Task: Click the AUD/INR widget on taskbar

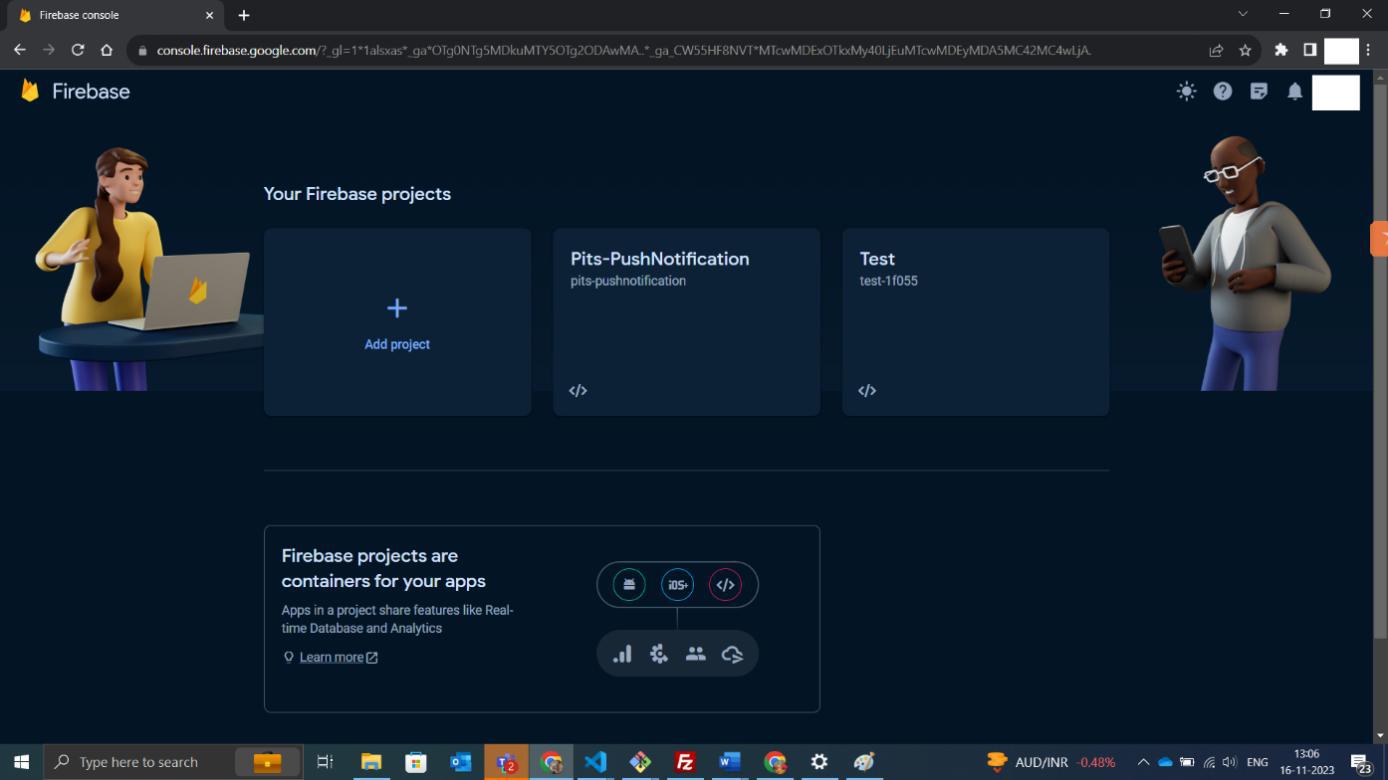Action: tap(1050, 762)
